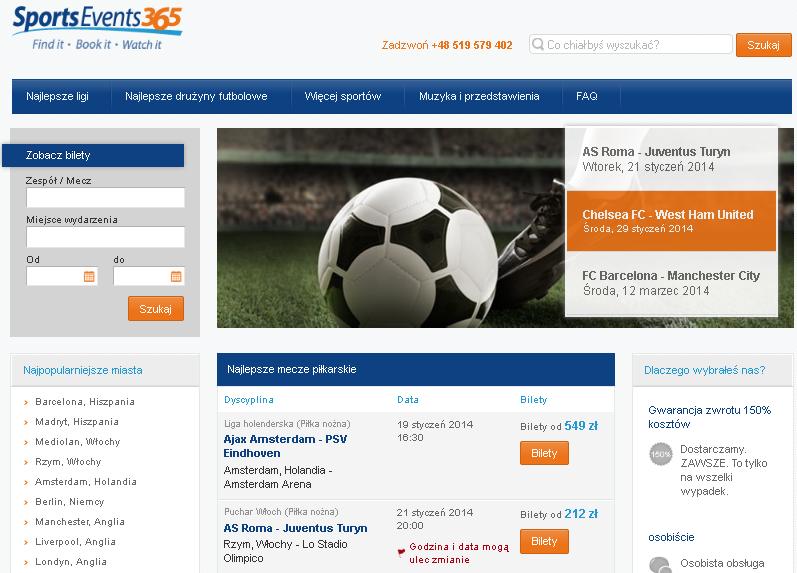Open the Najlepsze ligi menu

(x=57, y=96)
